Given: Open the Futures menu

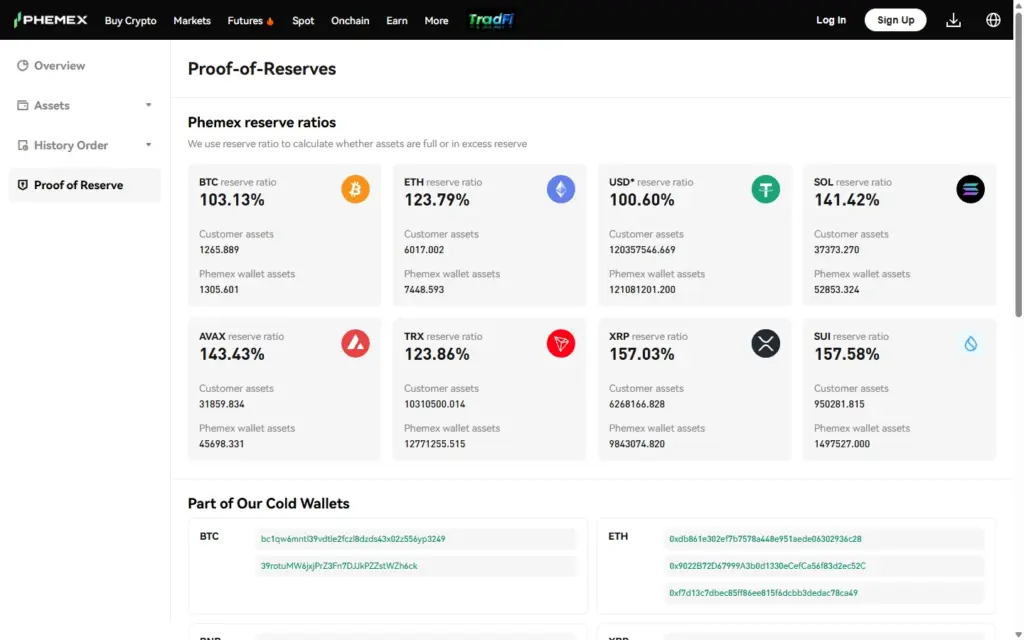Looking at the screenshot, I should coord(245,21).
